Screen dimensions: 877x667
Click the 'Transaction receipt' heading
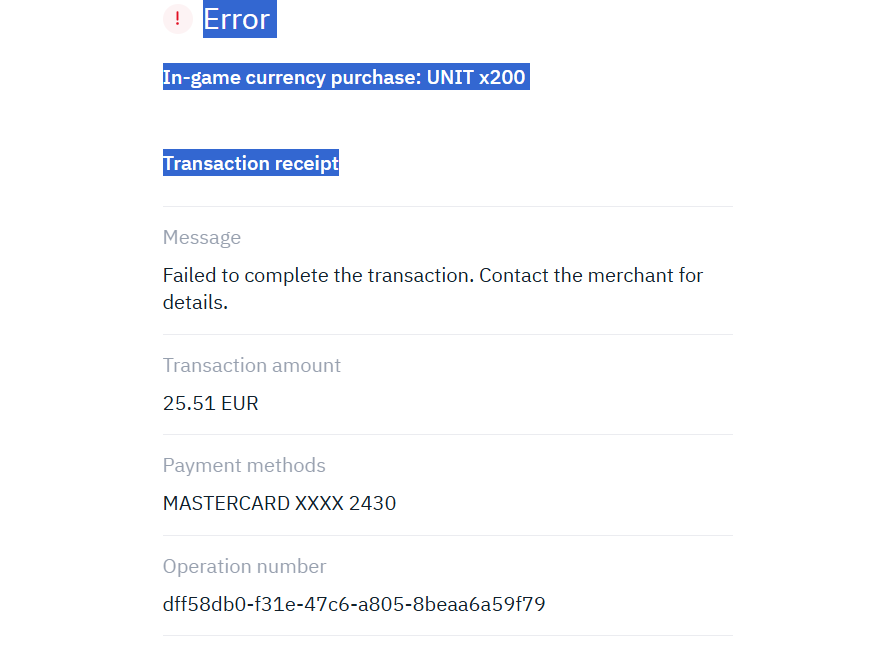250,163
